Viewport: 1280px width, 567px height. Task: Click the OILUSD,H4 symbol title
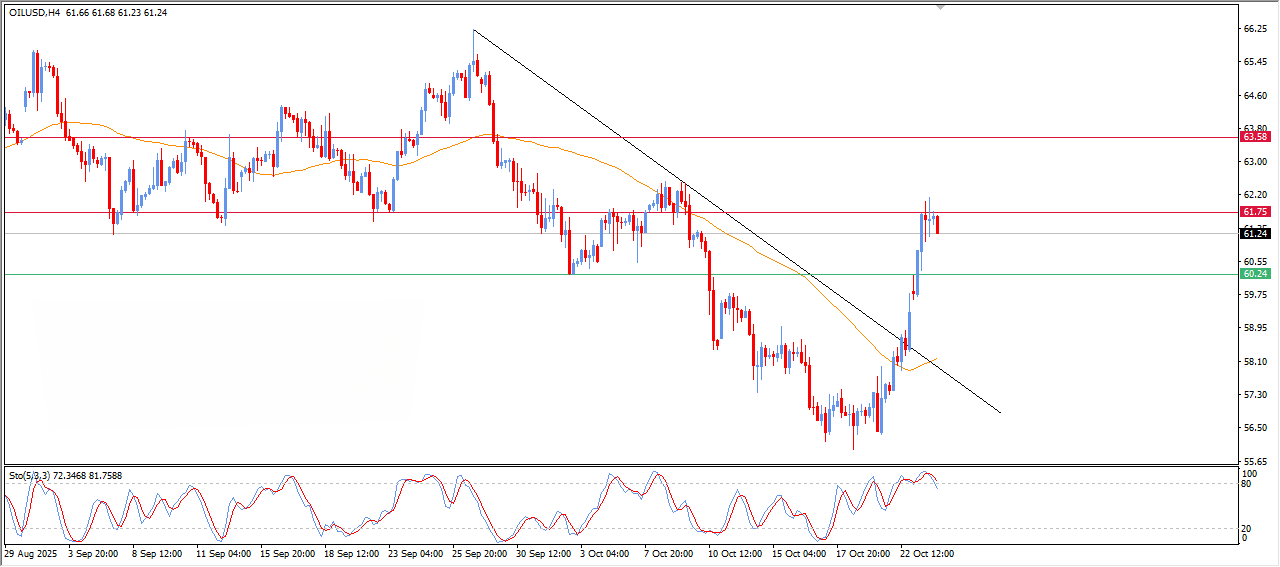tap(34, 12)
